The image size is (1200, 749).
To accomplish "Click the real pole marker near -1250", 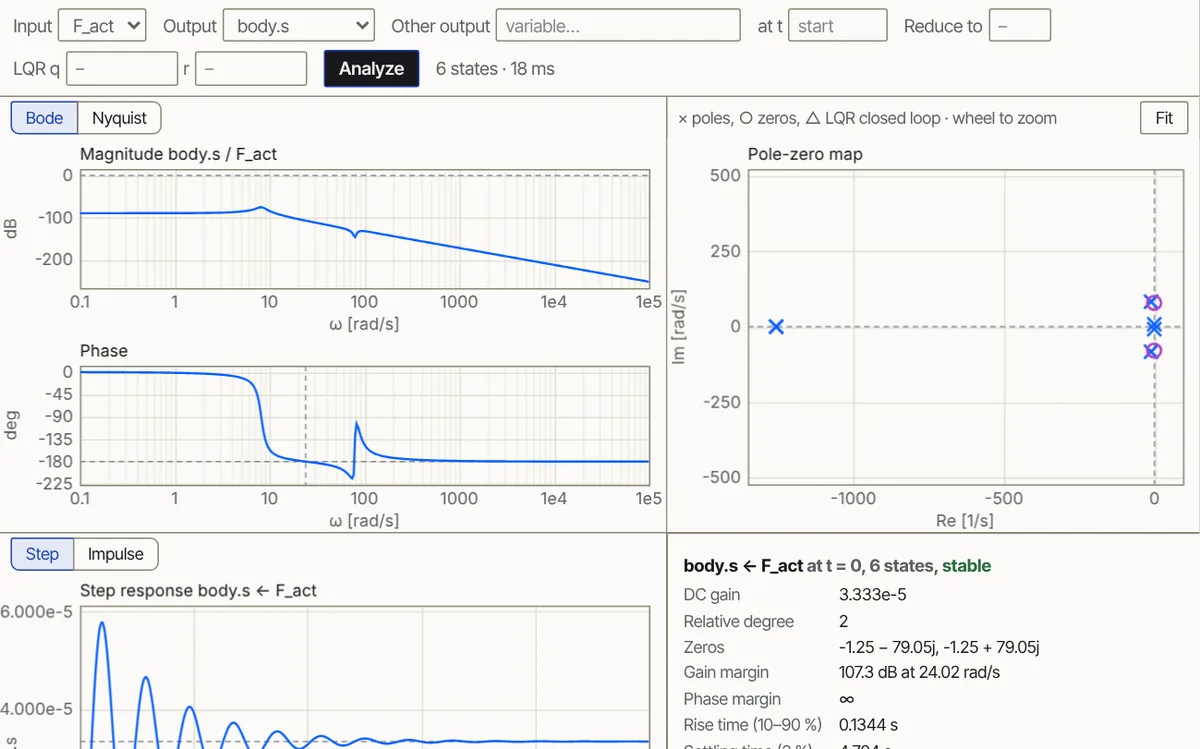I will 775,326.
